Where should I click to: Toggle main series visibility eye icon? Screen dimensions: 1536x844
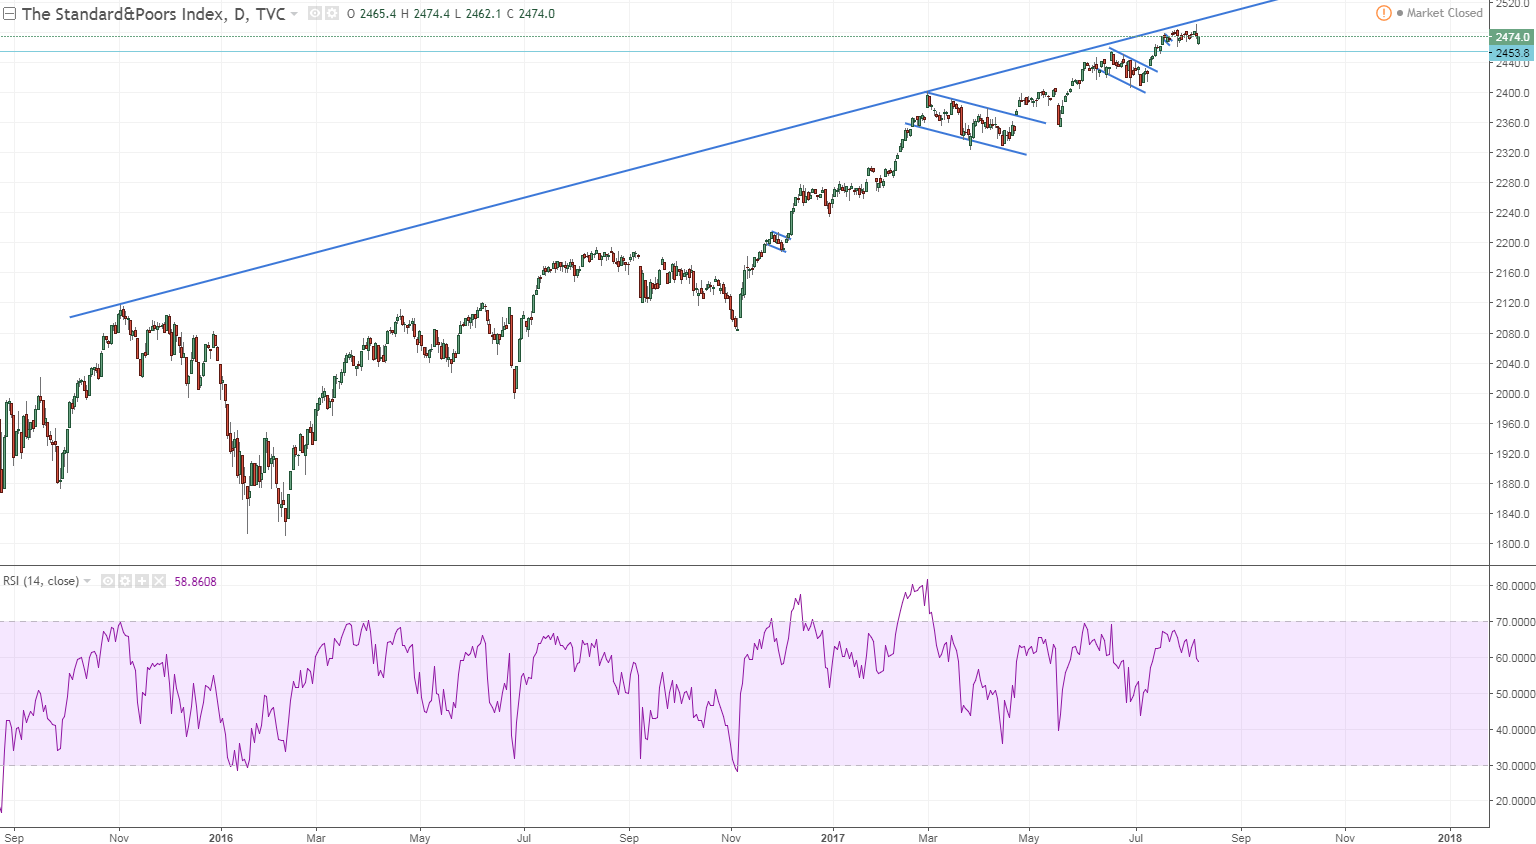coord(315,13)
